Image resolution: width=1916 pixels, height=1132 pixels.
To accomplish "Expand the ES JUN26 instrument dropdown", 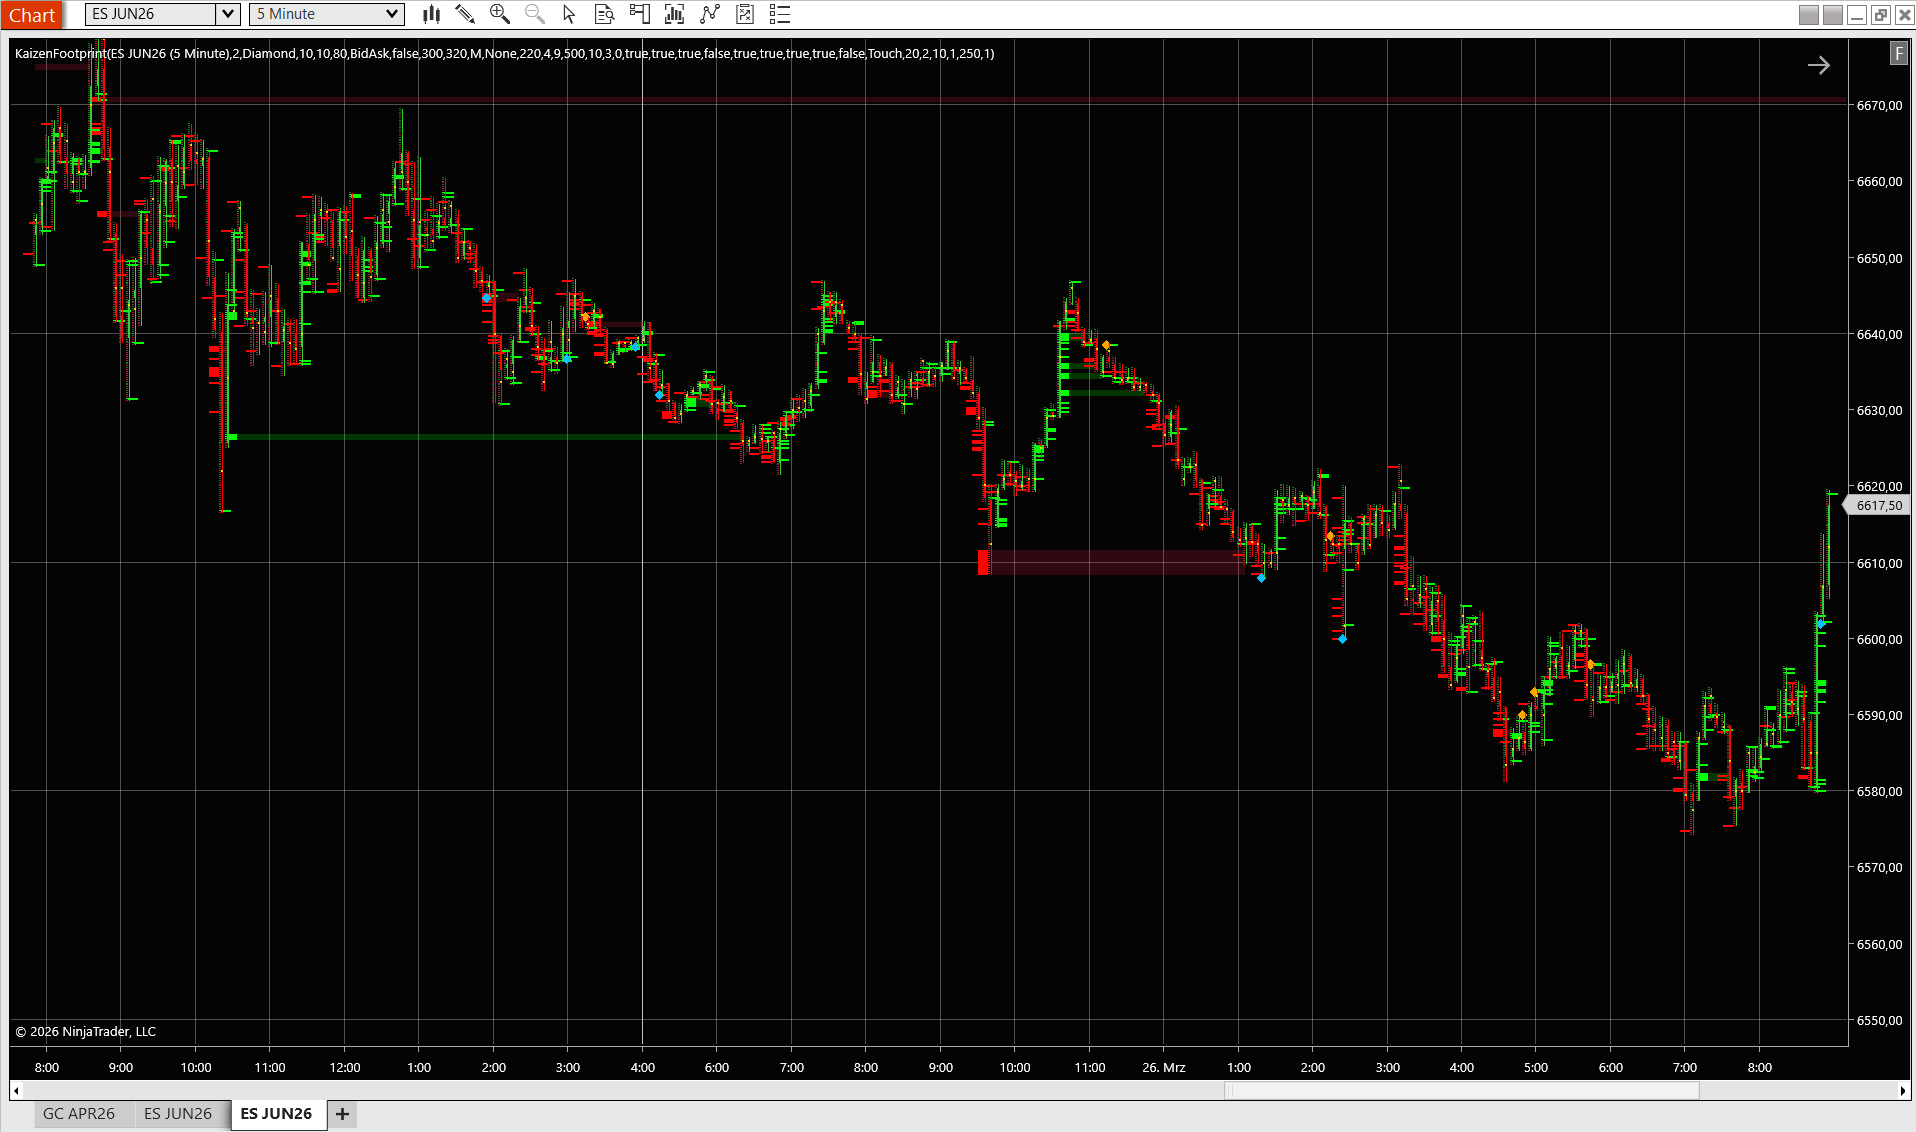I will coord(228,14).
